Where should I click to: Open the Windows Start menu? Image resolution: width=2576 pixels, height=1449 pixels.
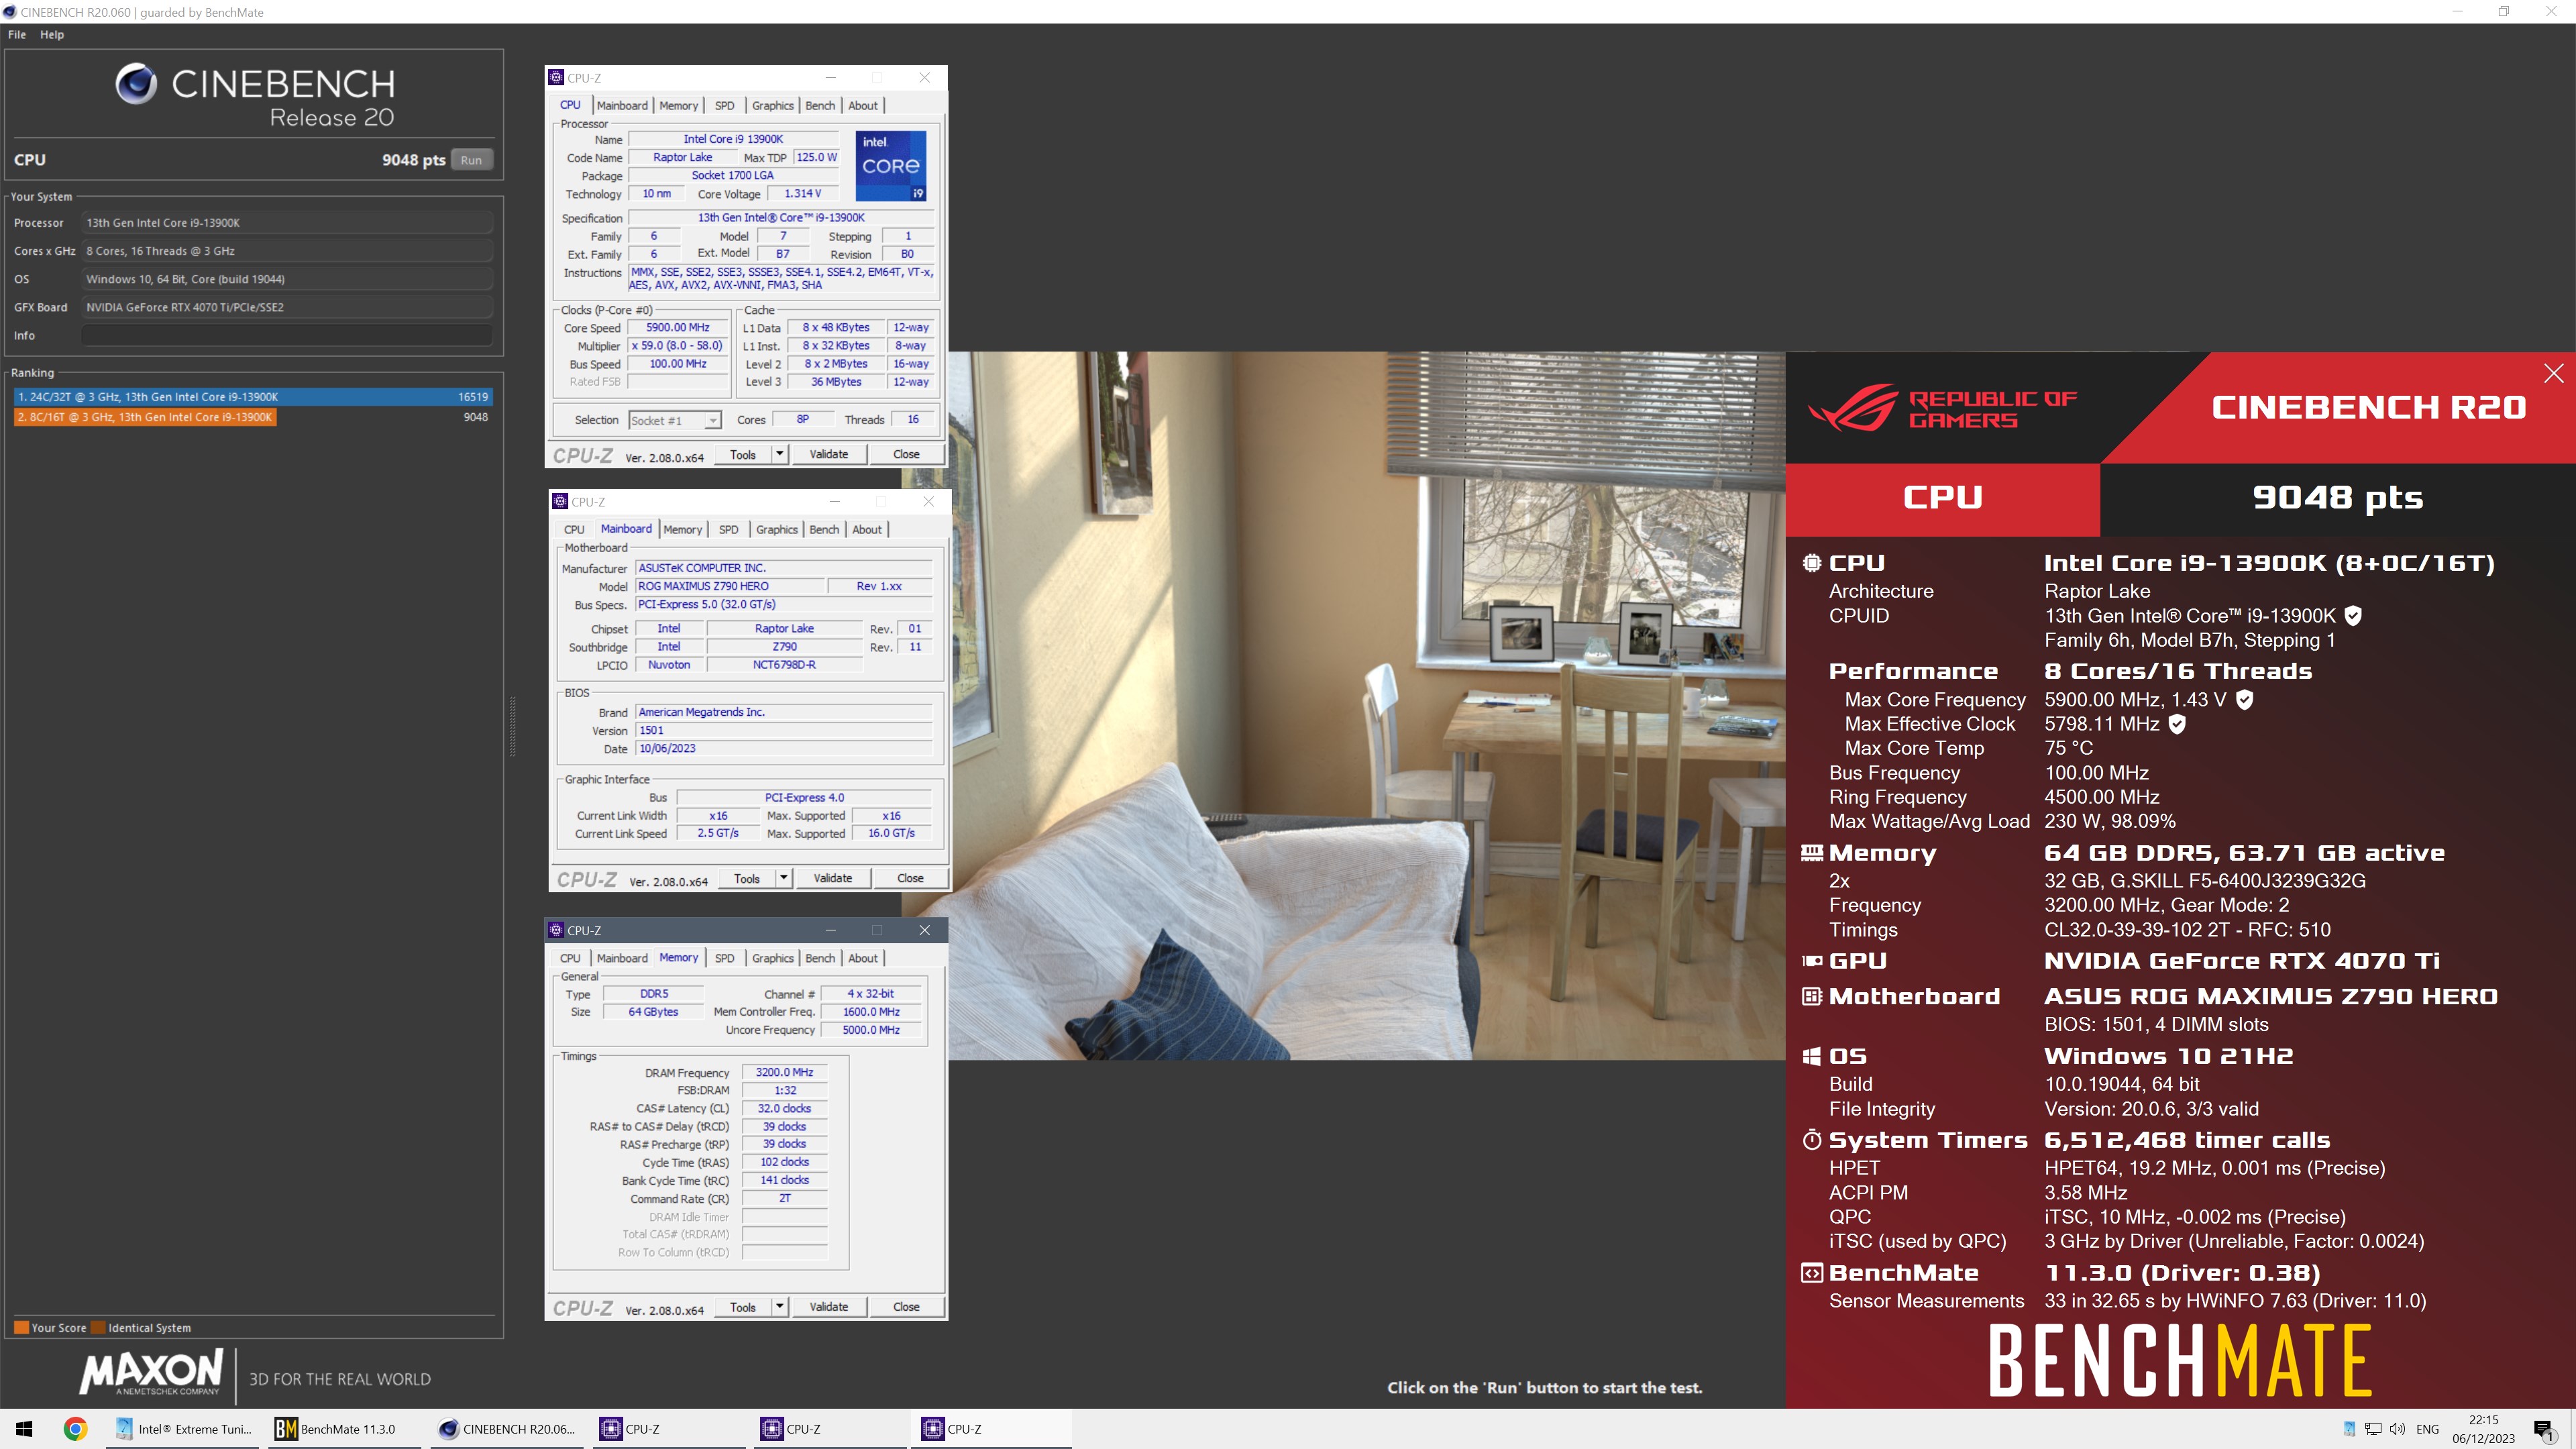click(24, 1429)
